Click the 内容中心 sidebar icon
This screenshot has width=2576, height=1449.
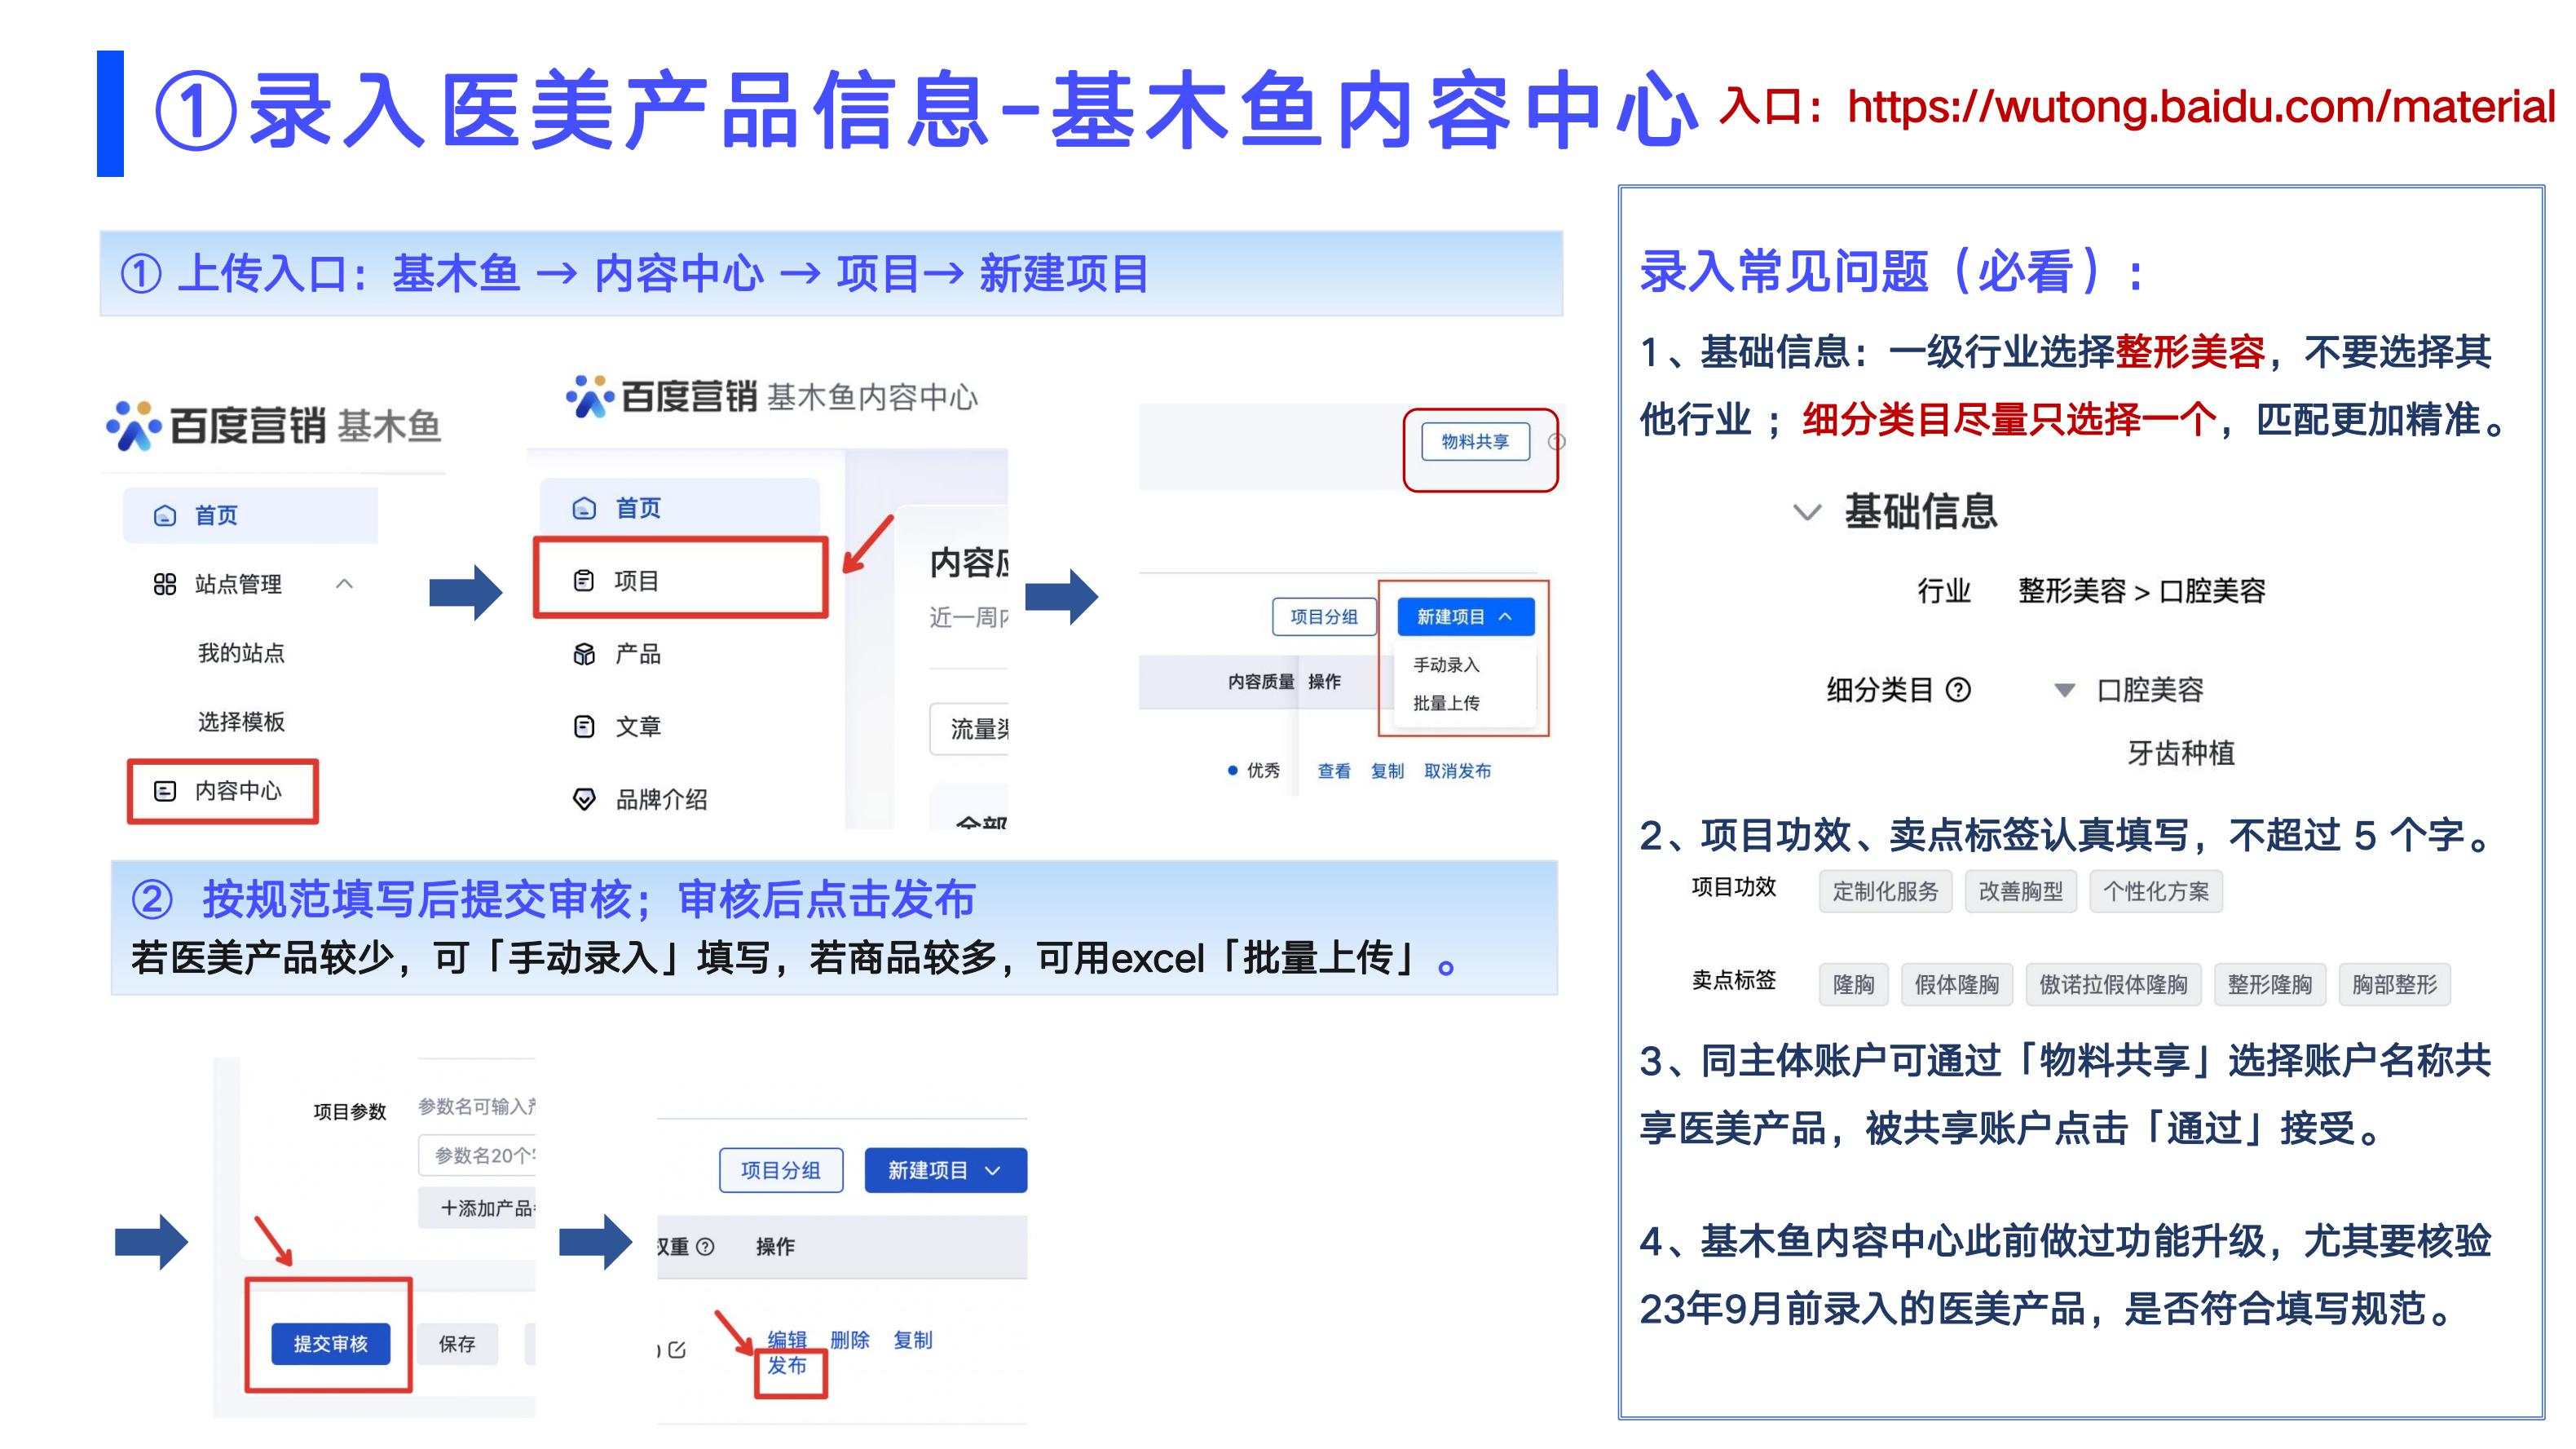tap(165, 791)
